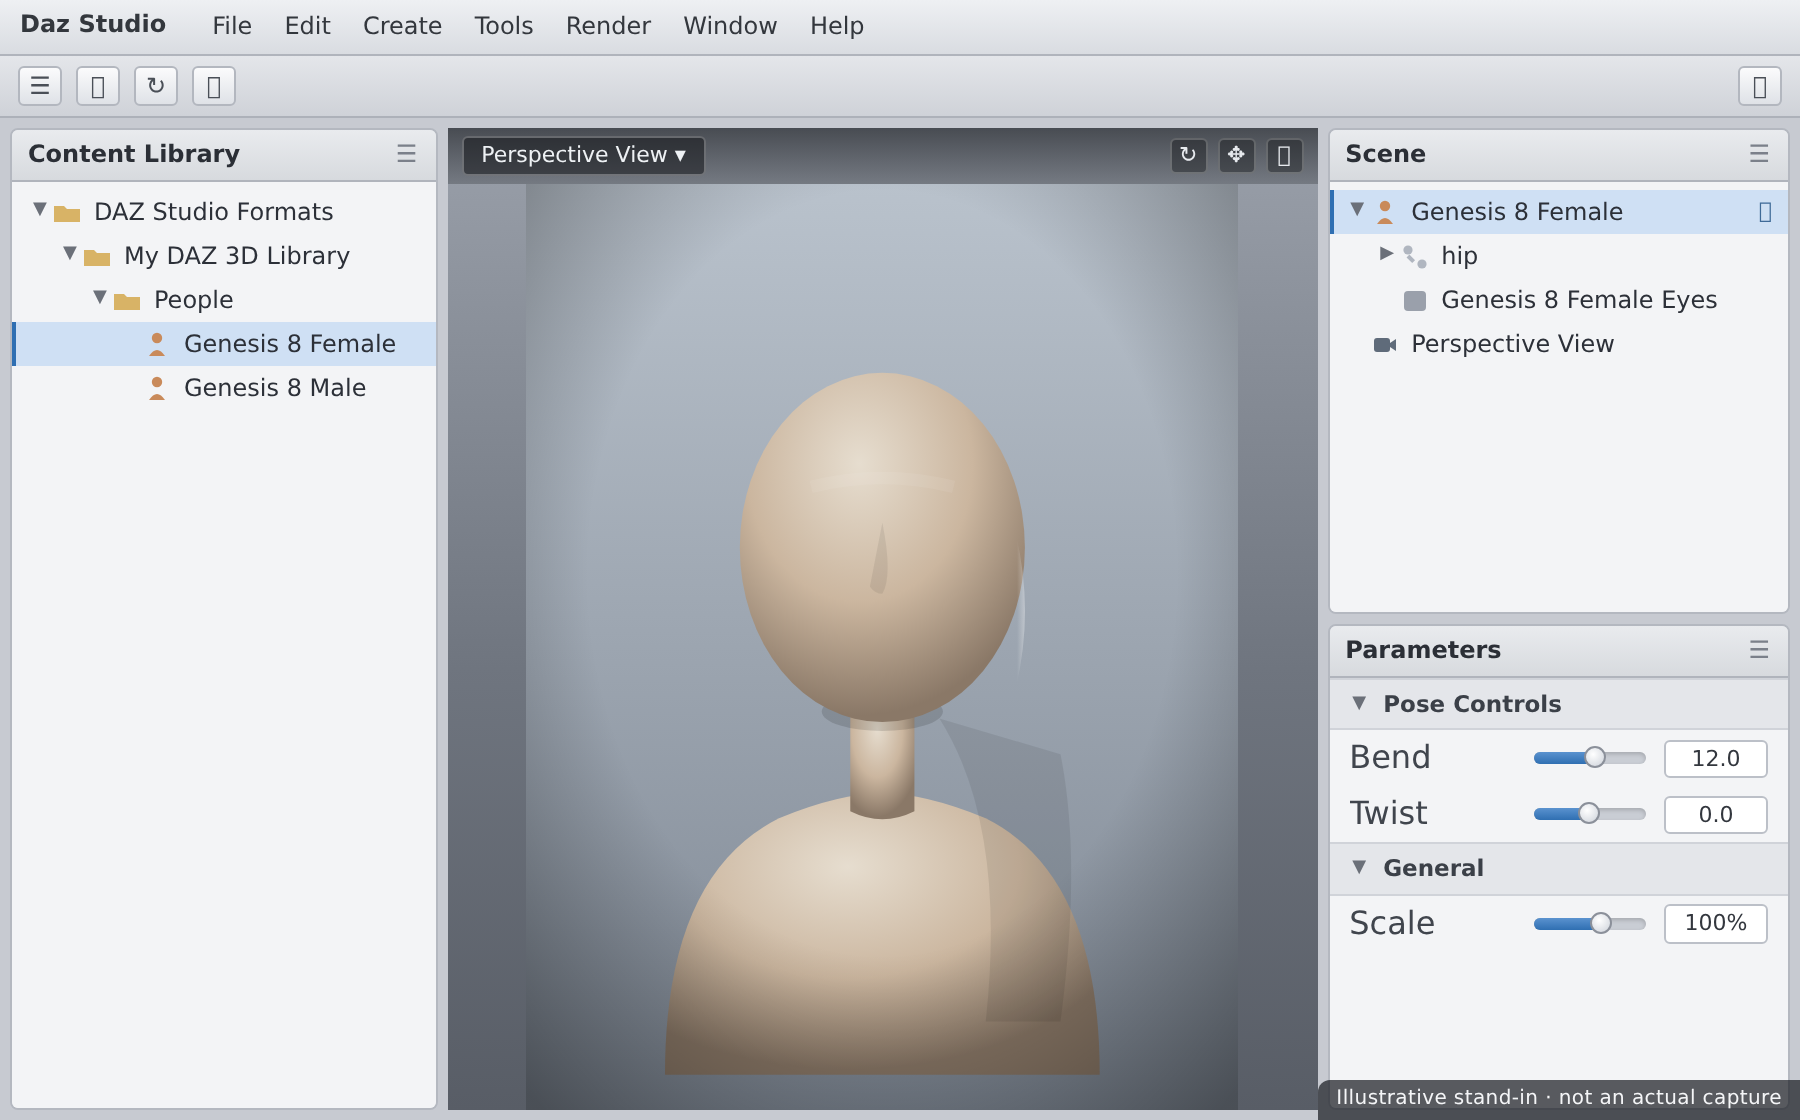This screenshot has height=1120, width=1800.
Task: Select the 'Genesis 8 Female Eyes' label in Scene
Action: click(1579, 300)
